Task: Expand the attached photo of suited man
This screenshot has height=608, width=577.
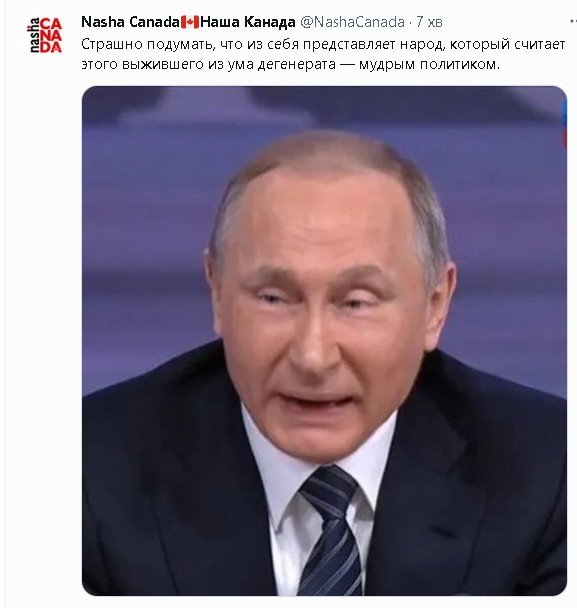Action: [324, 340]
